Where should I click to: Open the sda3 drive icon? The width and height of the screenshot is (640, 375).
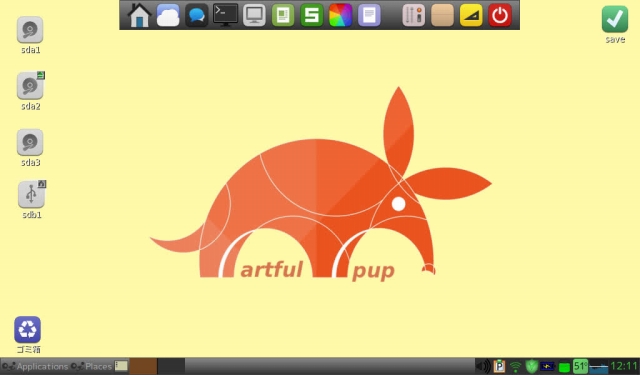[x=30, y=142]
